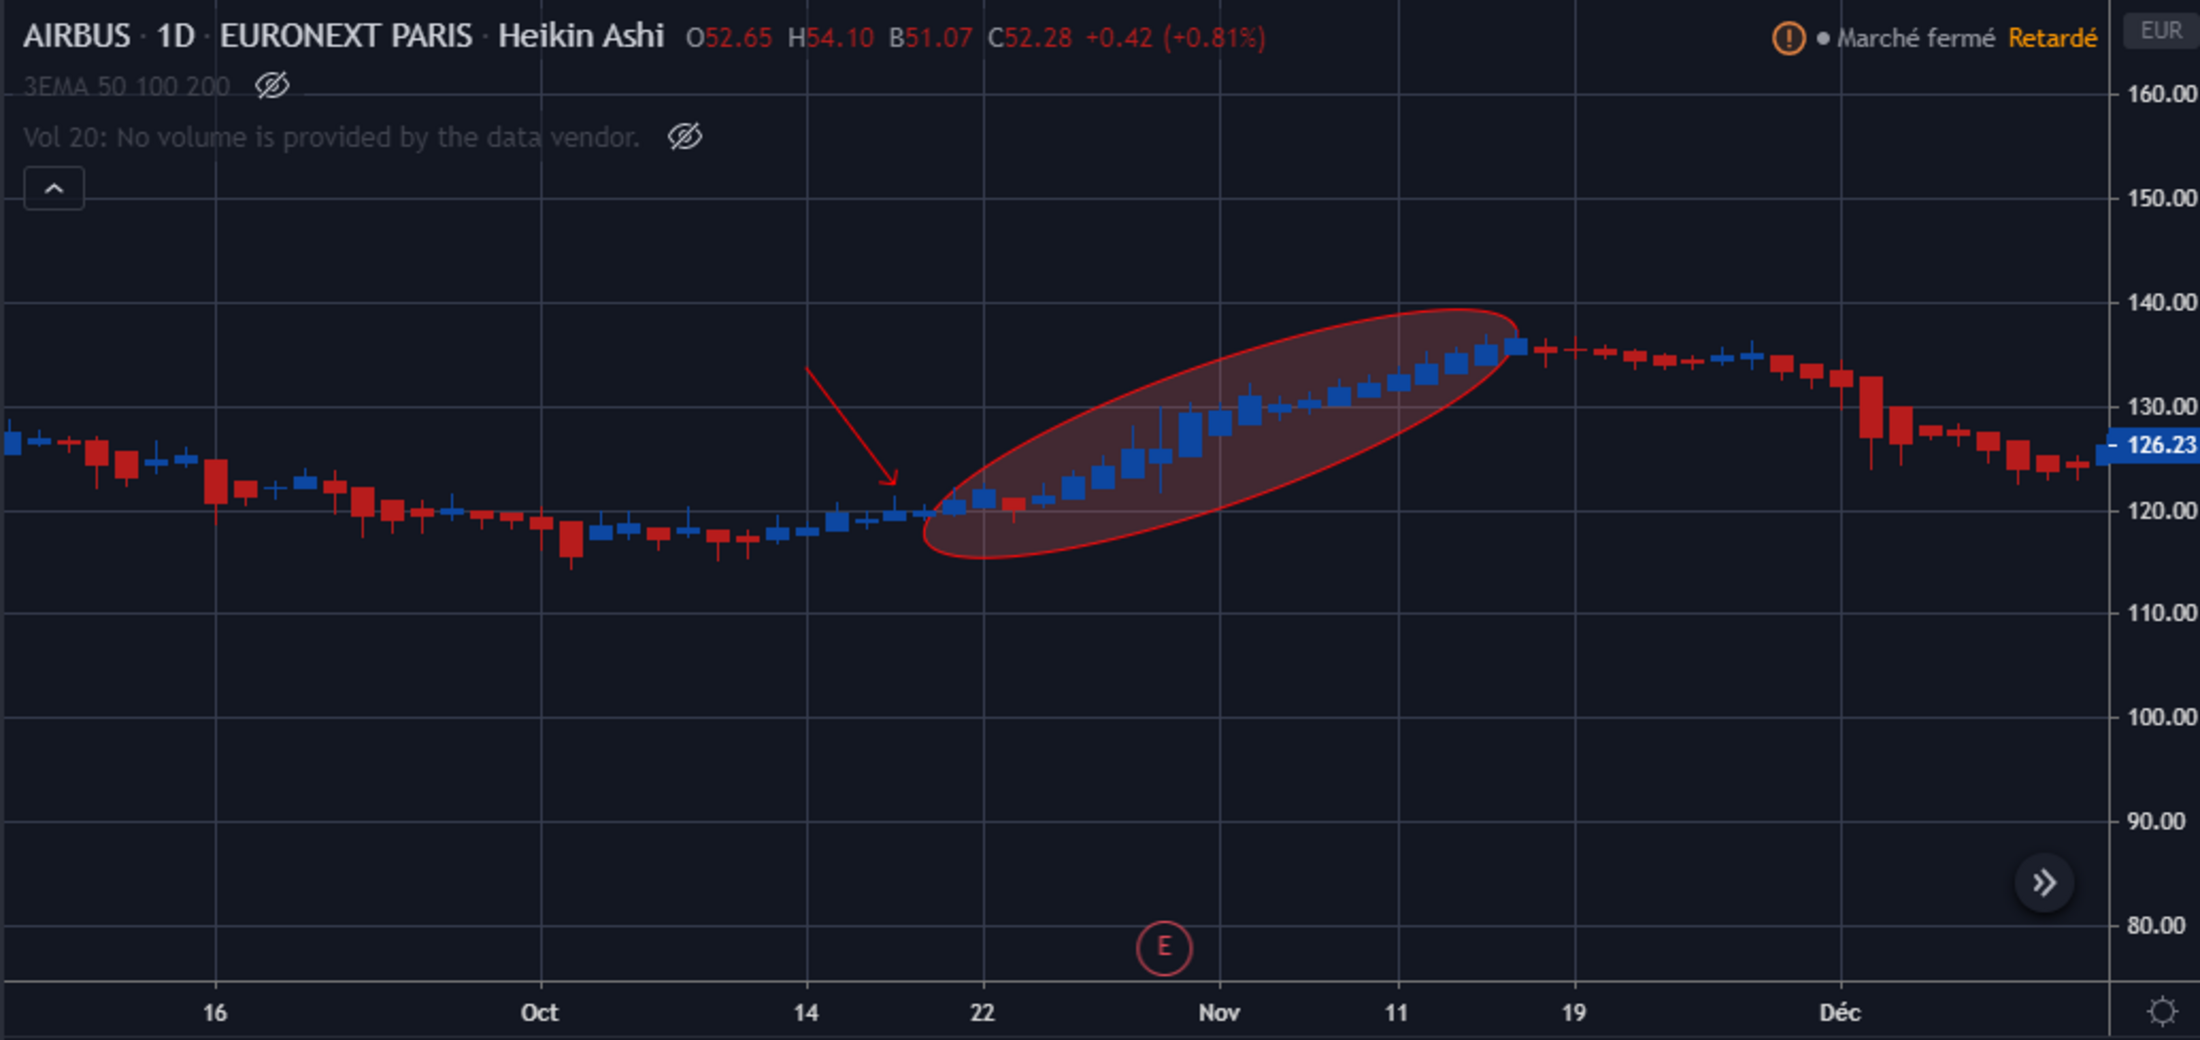Click the 140.00 price axis label

click(x=2161, y=302)
